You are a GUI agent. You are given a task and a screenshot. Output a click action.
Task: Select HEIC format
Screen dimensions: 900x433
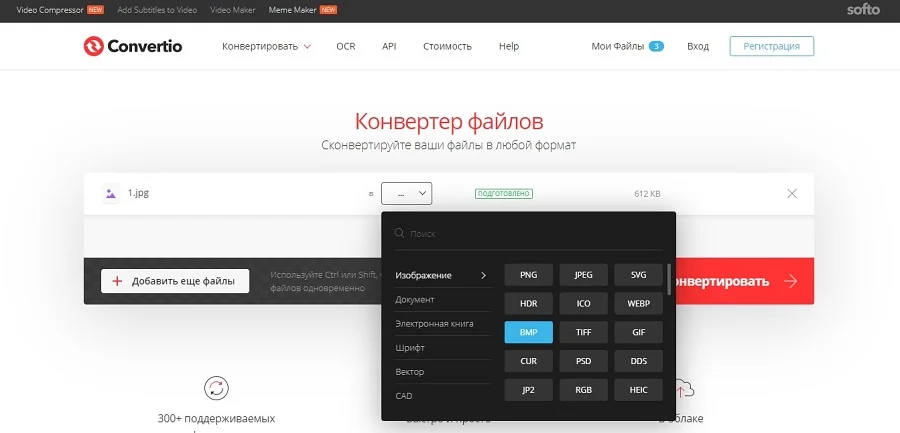point(638,390)
